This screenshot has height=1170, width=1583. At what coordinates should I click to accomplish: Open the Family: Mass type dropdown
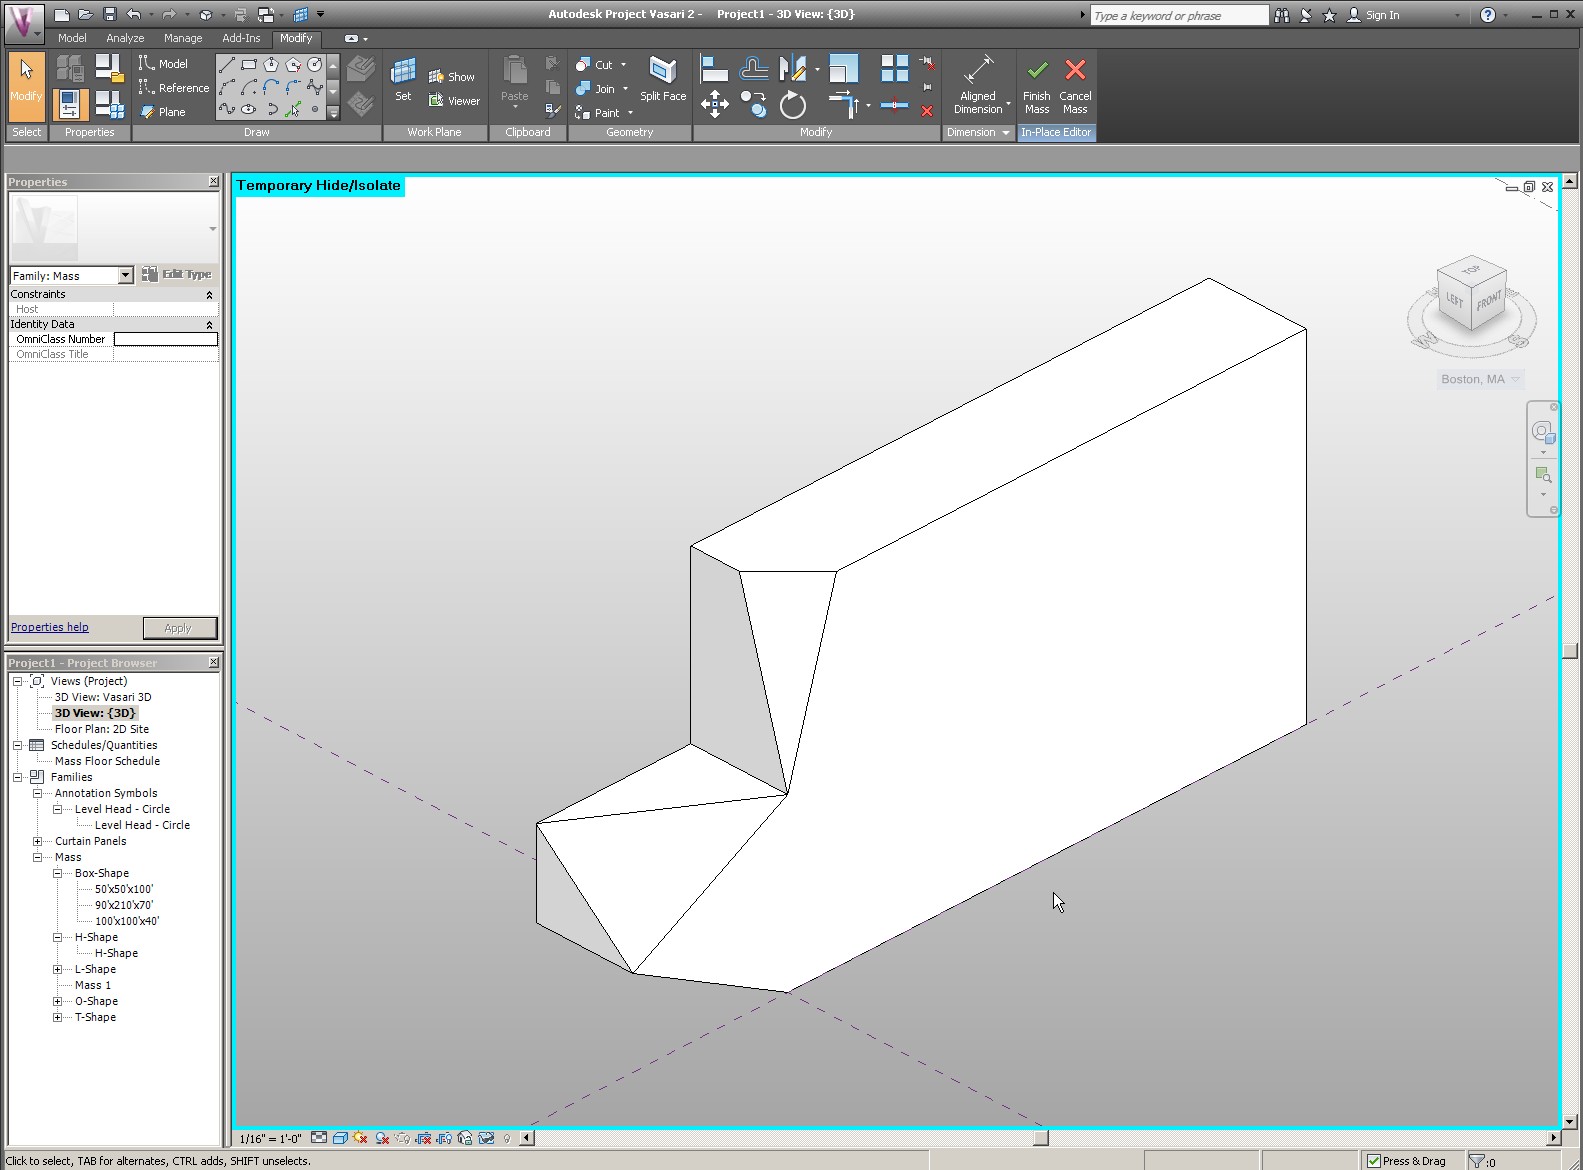pyautogui.click(x=125, y=275)
